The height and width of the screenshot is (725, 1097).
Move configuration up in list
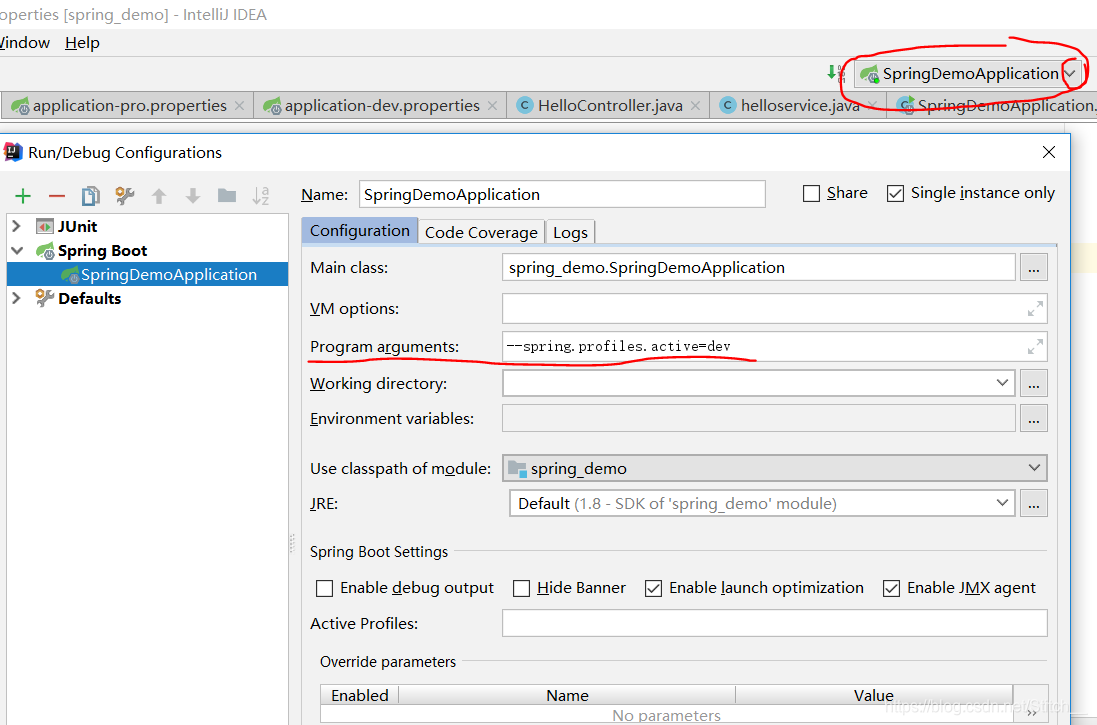point(159,196)
